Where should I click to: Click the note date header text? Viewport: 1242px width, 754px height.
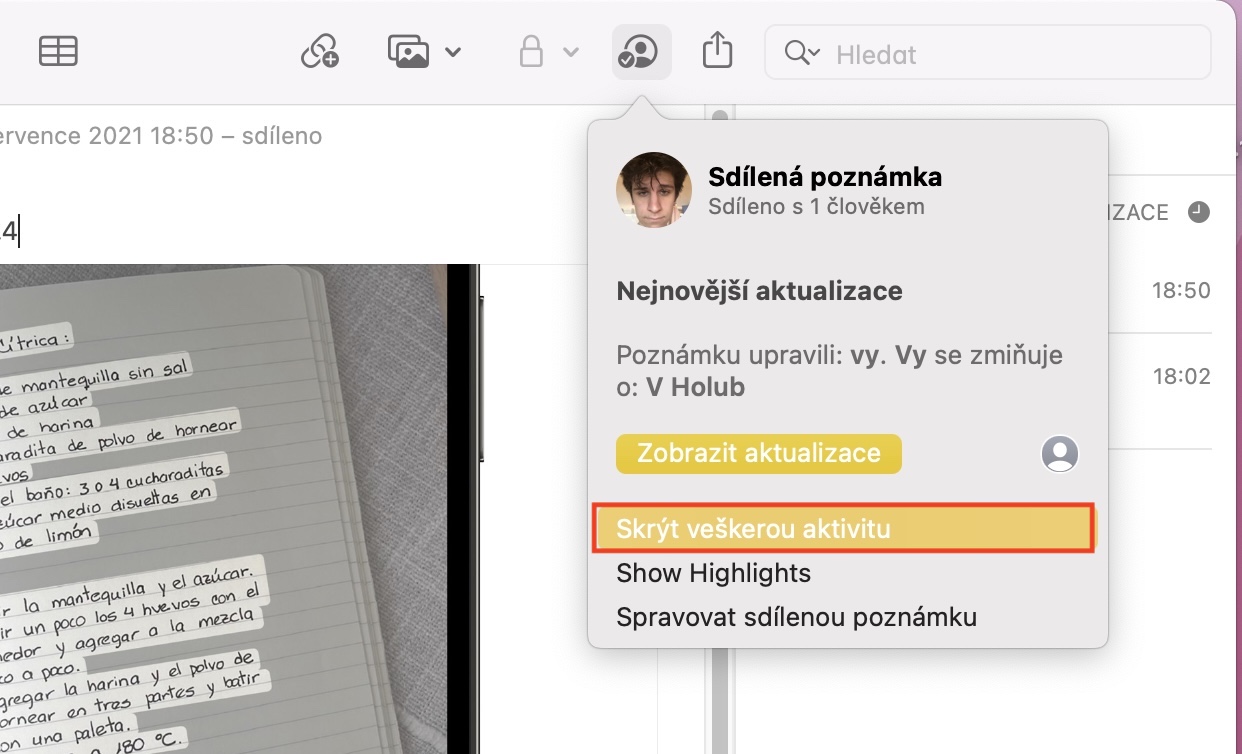[161, 136]
